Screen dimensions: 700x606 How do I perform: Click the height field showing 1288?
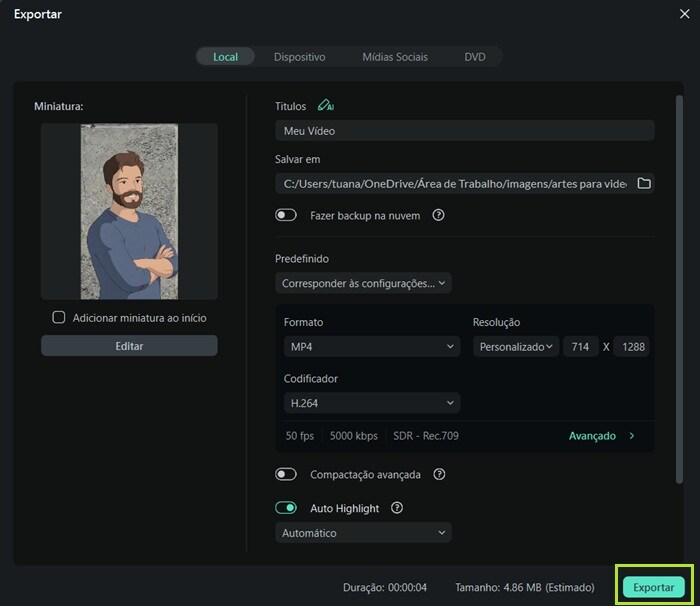633,347
